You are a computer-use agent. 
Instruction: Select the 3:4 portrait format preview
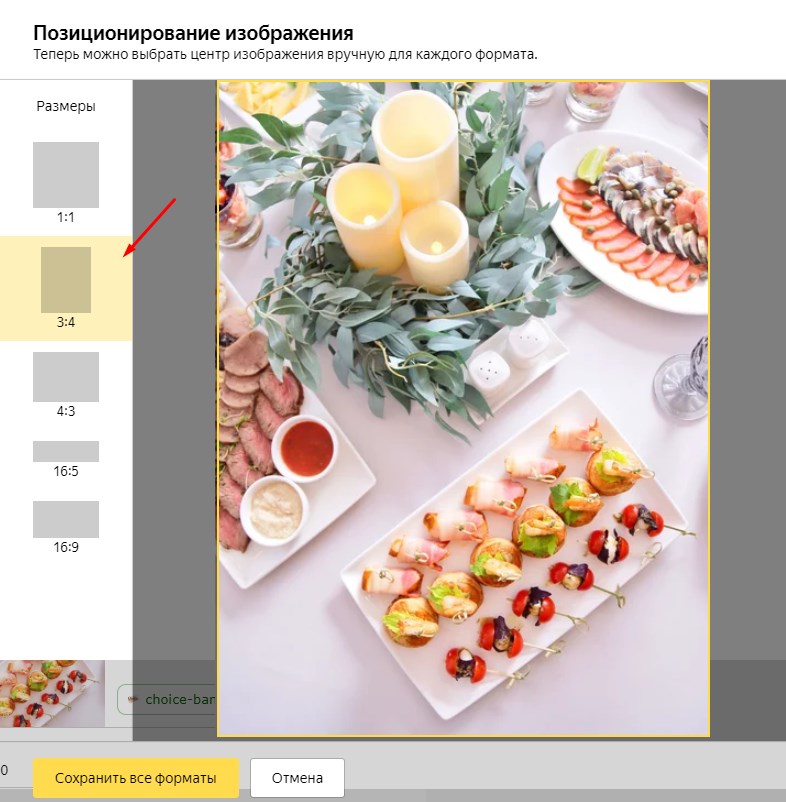coord(66,280)
